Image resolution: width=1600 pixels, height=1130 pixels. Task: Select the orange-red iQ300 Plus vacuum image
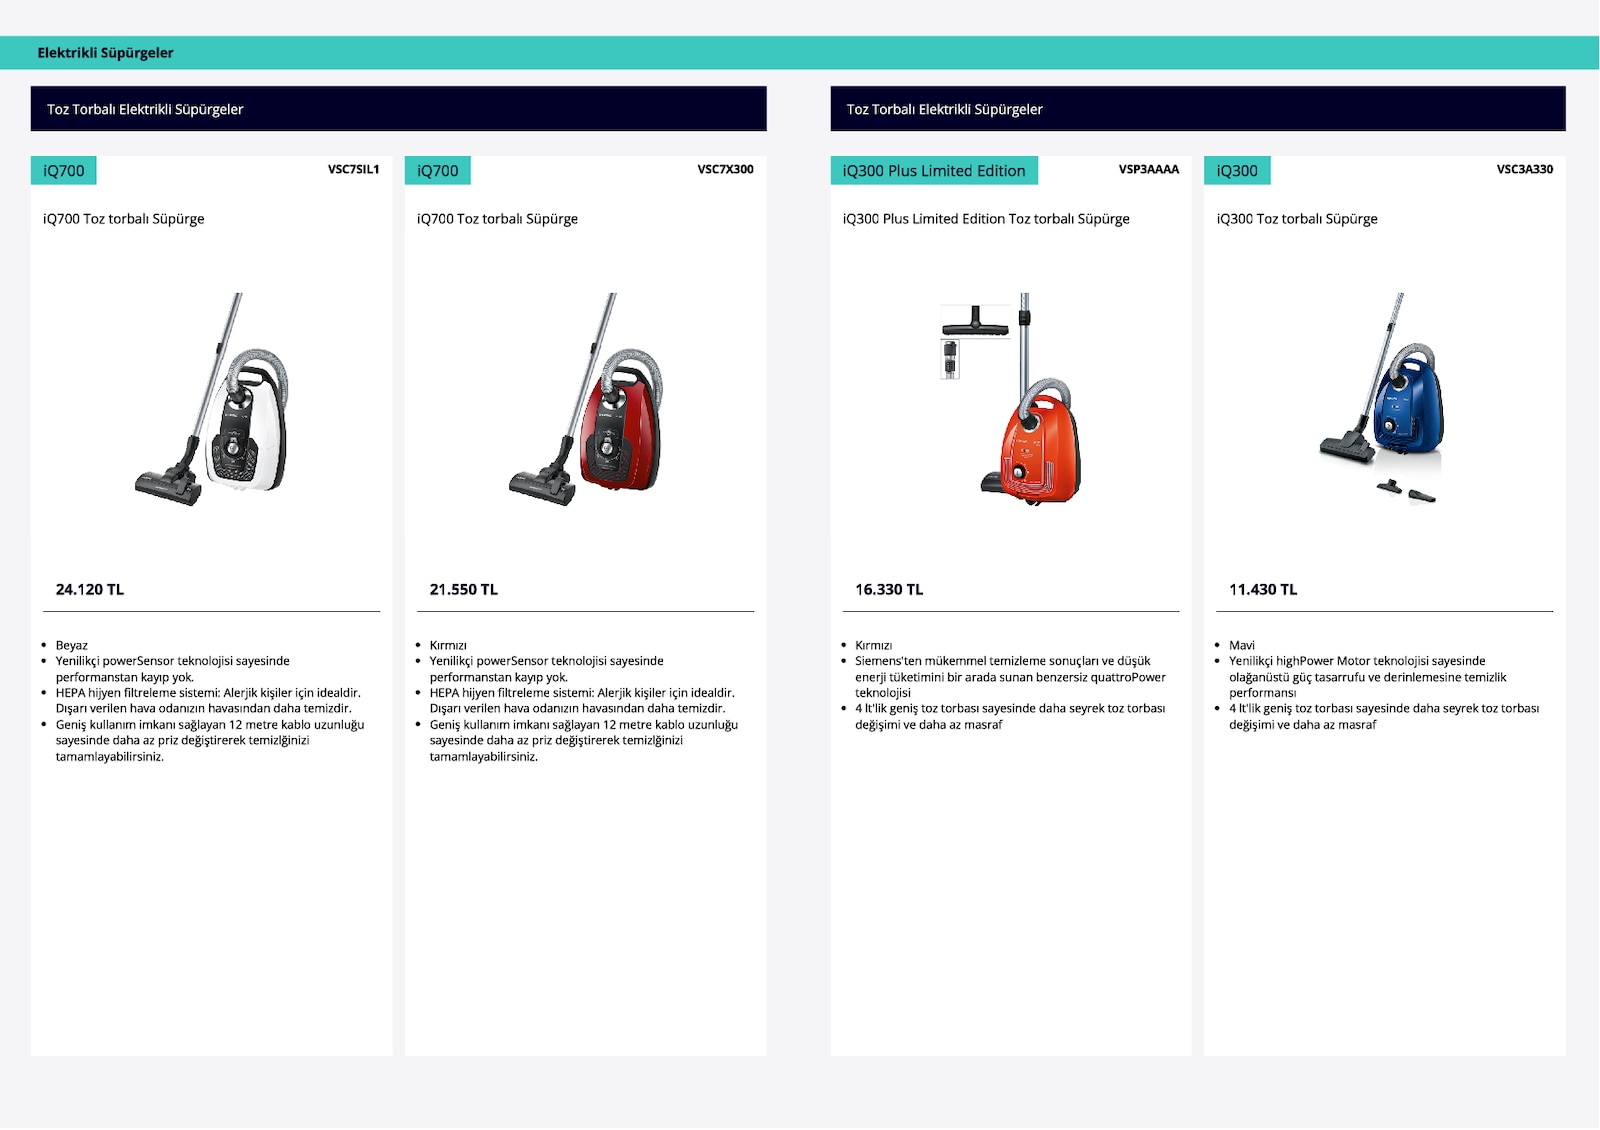tap(1011, 398)
